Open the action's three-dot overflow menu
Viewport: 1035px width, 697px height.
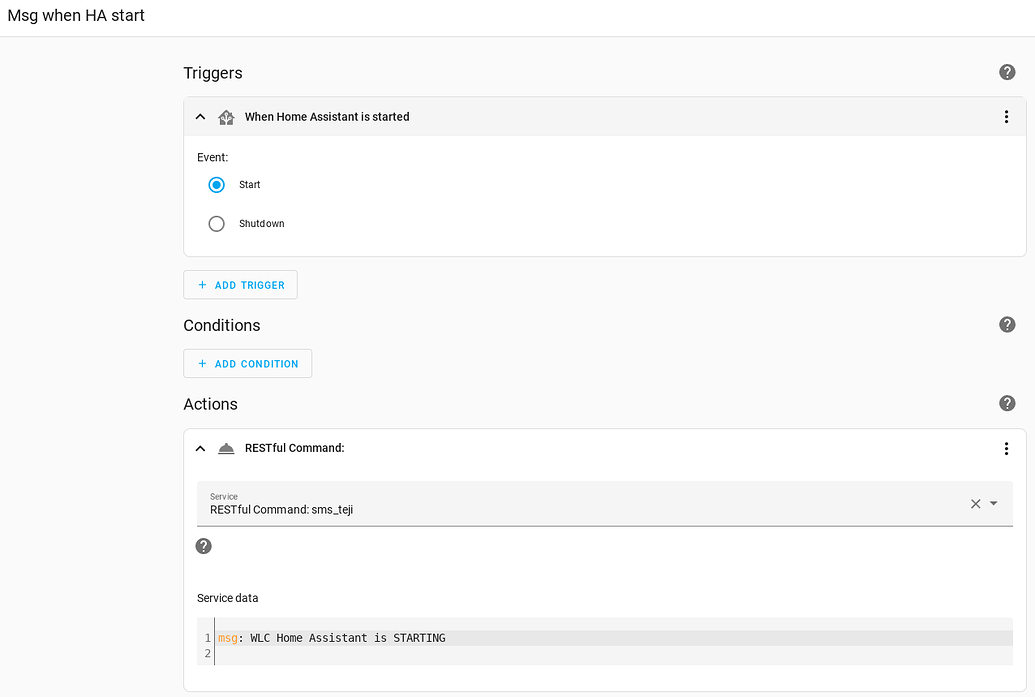(1006, 448)
